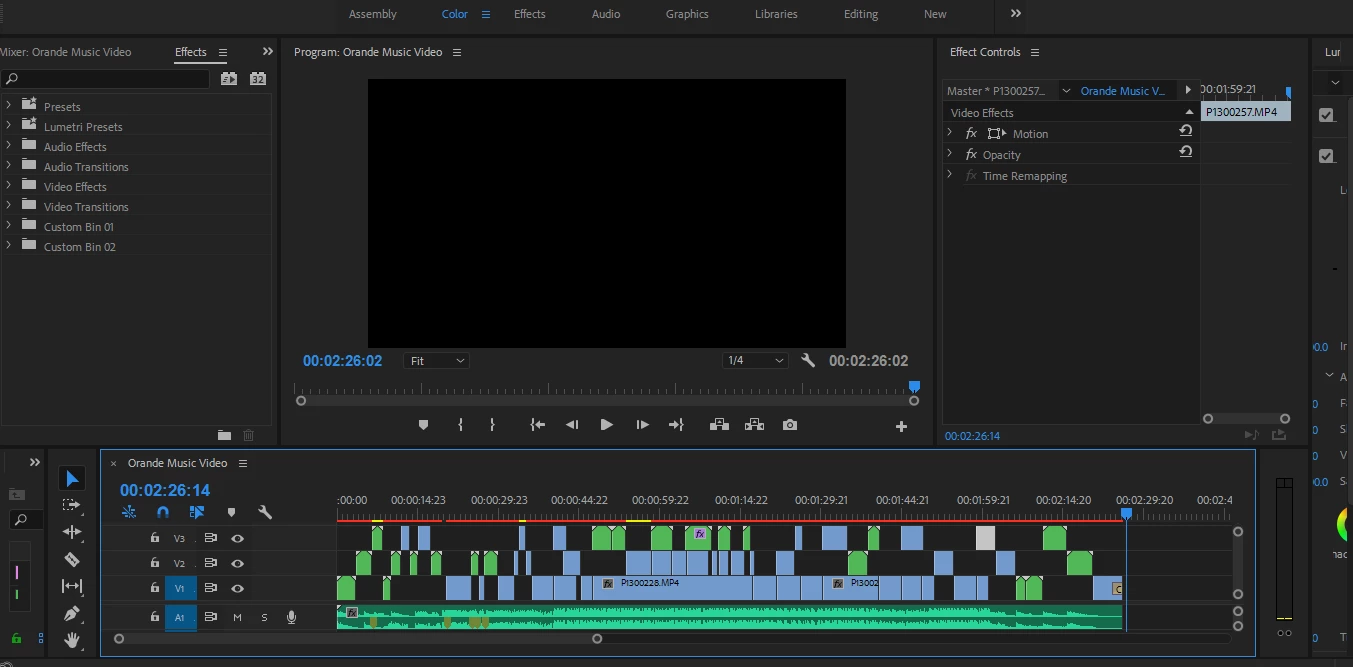Add marker in the timeline panel
The height and width of the screenshot is (667, 1353).
(x=231, y=512)
